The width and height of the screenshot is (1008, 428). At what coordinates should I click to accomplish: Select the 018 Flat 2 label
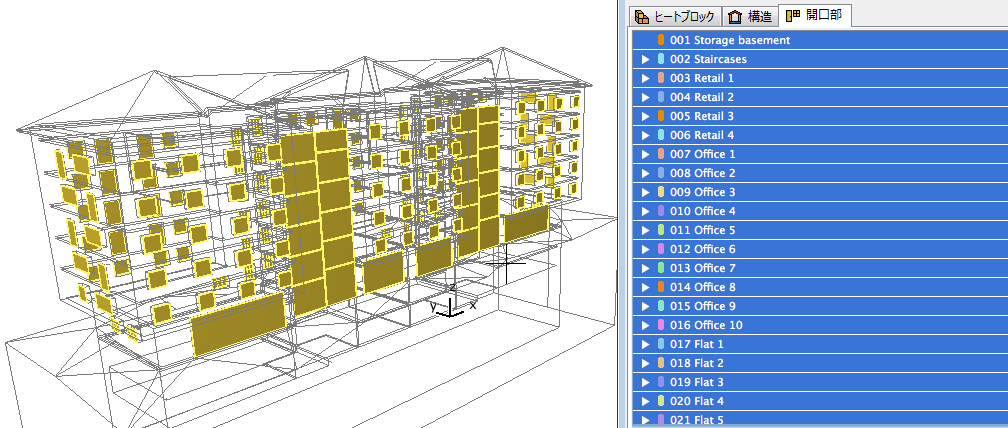[697, 363]
